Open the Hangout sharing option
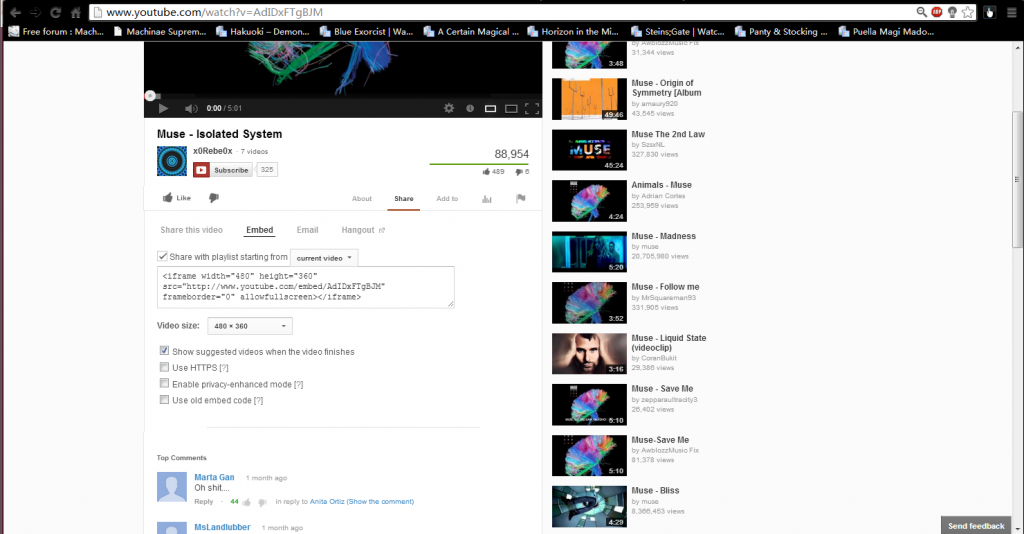Viewport: 1024px width, 534px height. coord(362,230)
